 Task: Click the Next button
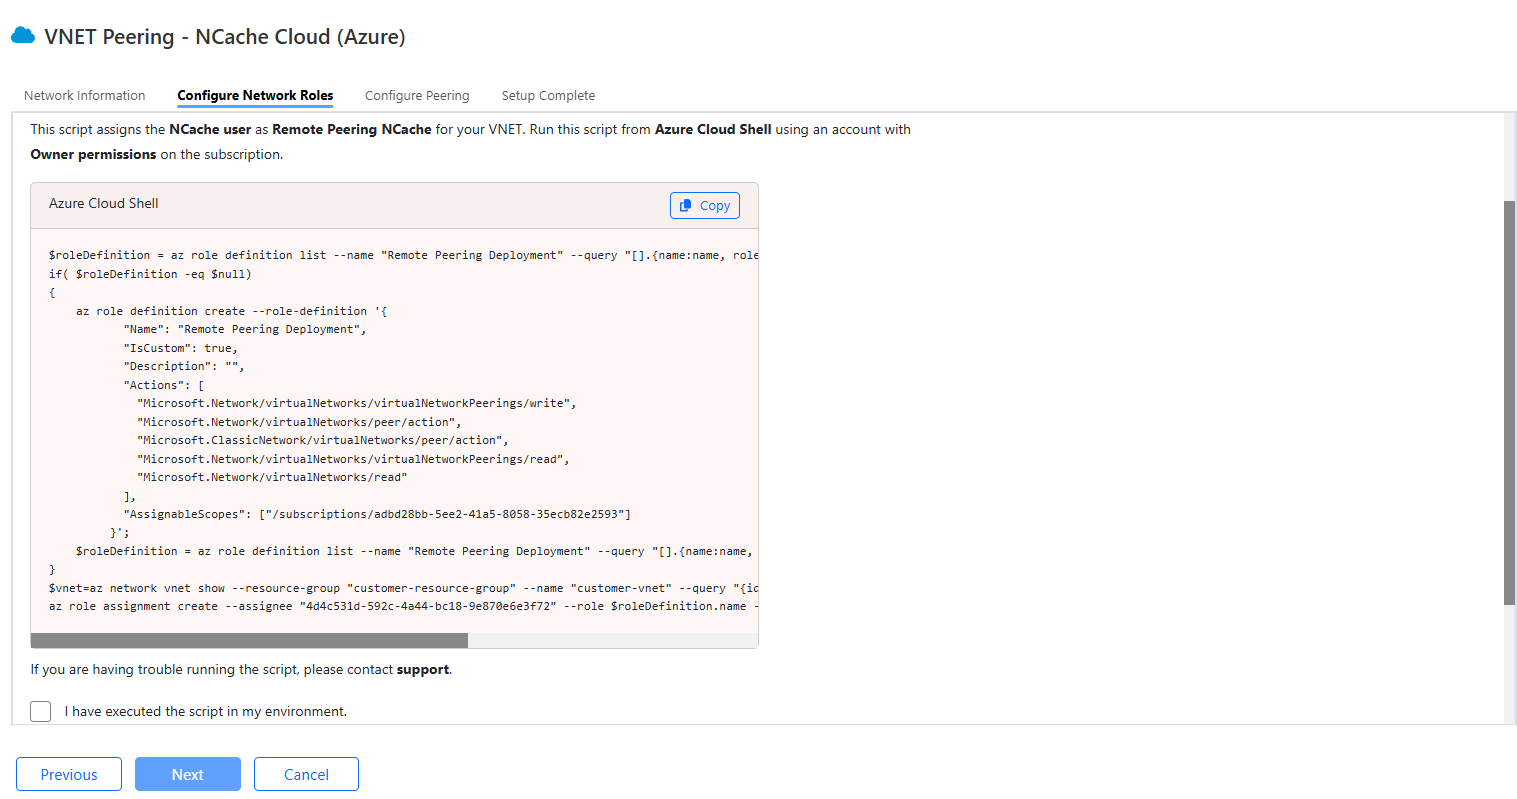click(188, 774)
